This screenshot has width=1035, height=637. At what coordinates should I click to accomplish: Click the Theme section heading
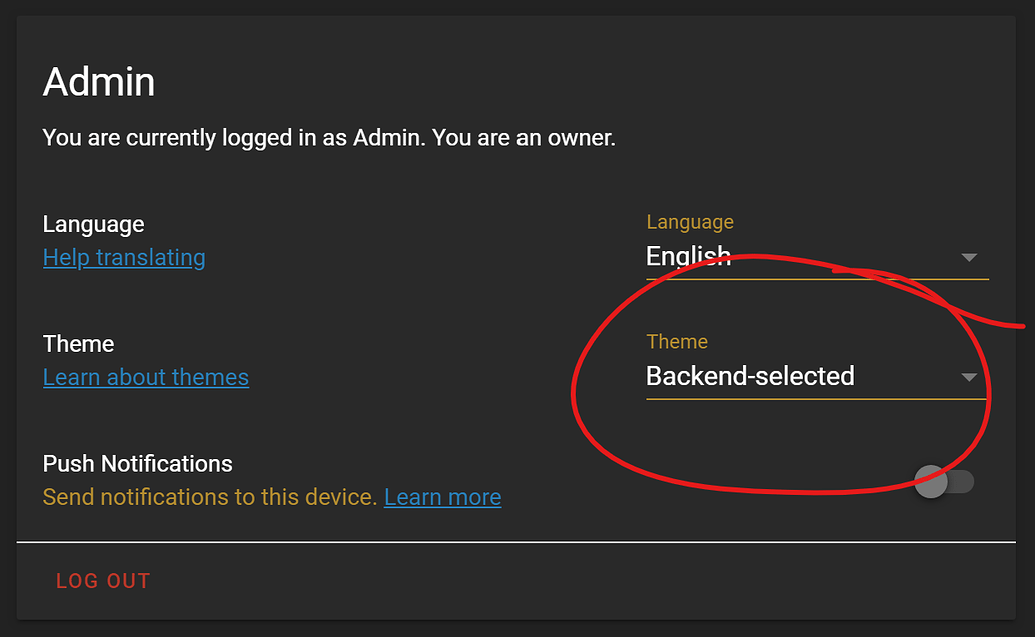[x=78, y=343]
